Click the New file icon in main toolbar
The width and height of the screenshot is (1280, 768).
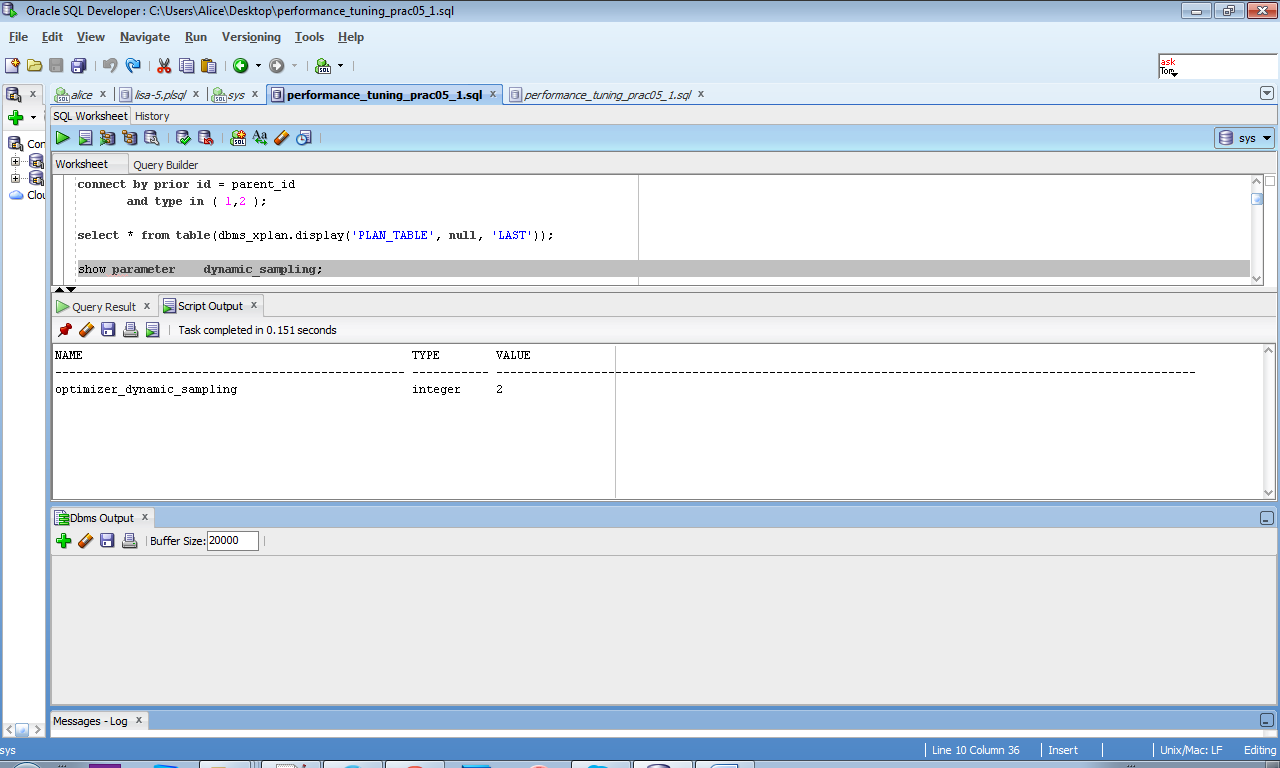point(12,66)
